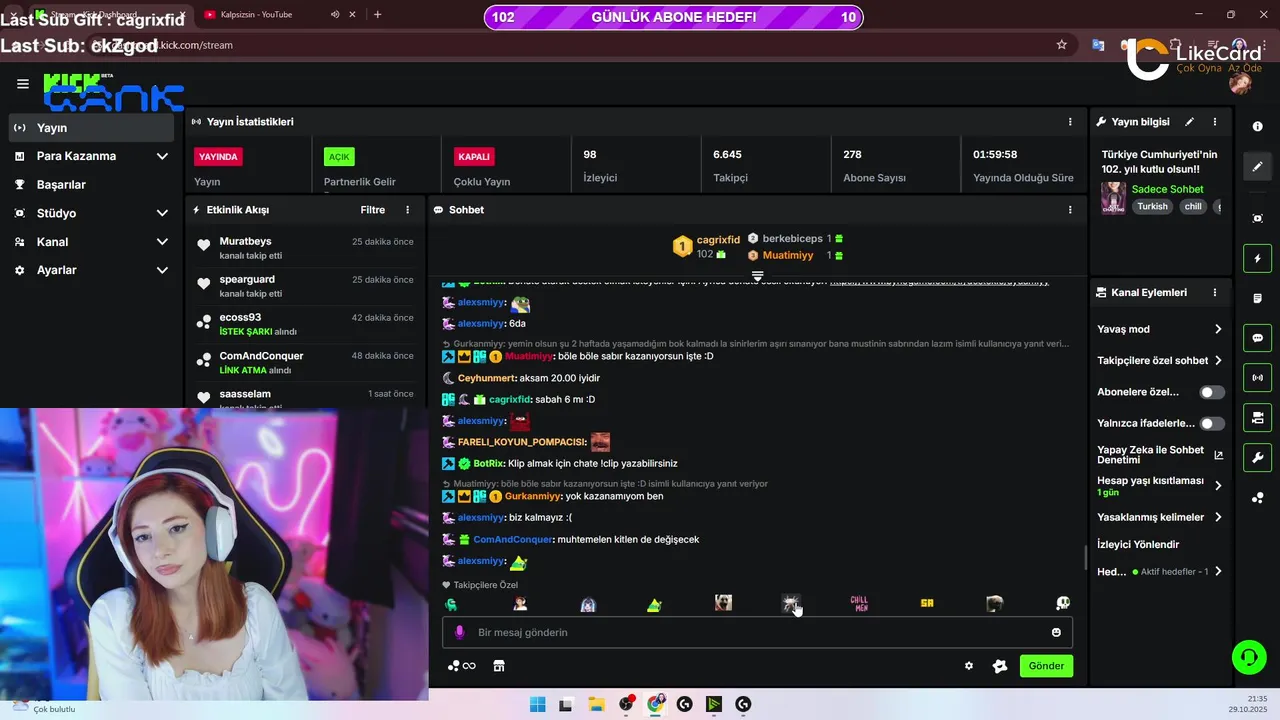The width and height of the screenshot is (1280, 720).
Task: Open the Windows Start menu
Action: point(537,704)
